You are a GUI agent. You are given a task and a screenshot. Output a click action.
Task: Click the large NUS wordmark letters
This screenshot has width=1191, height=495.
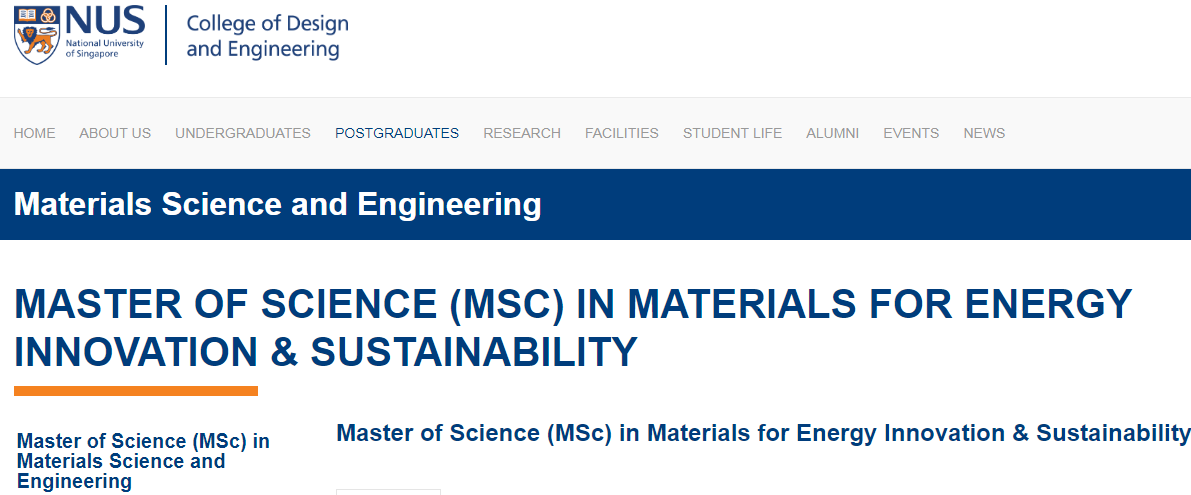[x=105, y=20]
